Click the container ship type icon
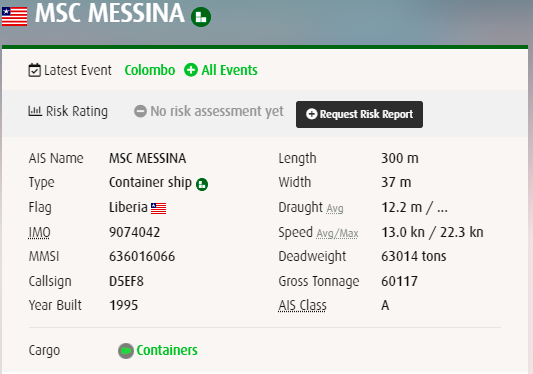 tap(202, 184)
